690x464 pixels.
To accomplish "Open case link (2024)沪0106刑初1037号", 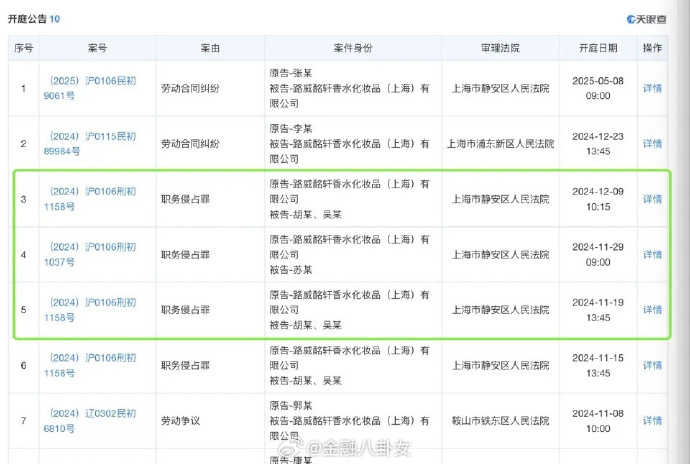I will coord(90,254).
